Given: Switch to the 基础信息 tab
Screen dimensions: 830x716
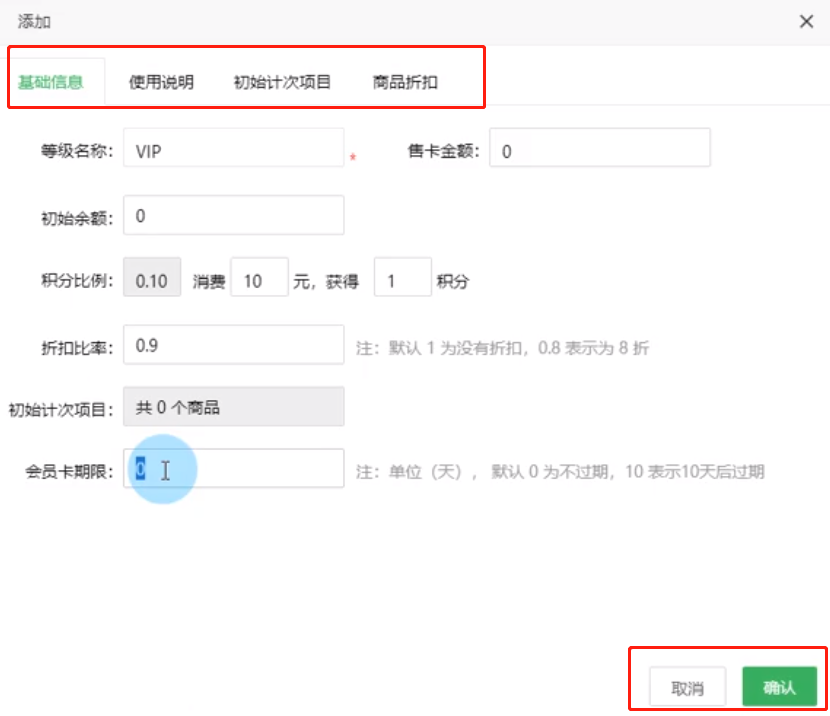Looking at the screenshot, I should coord(51,82).
